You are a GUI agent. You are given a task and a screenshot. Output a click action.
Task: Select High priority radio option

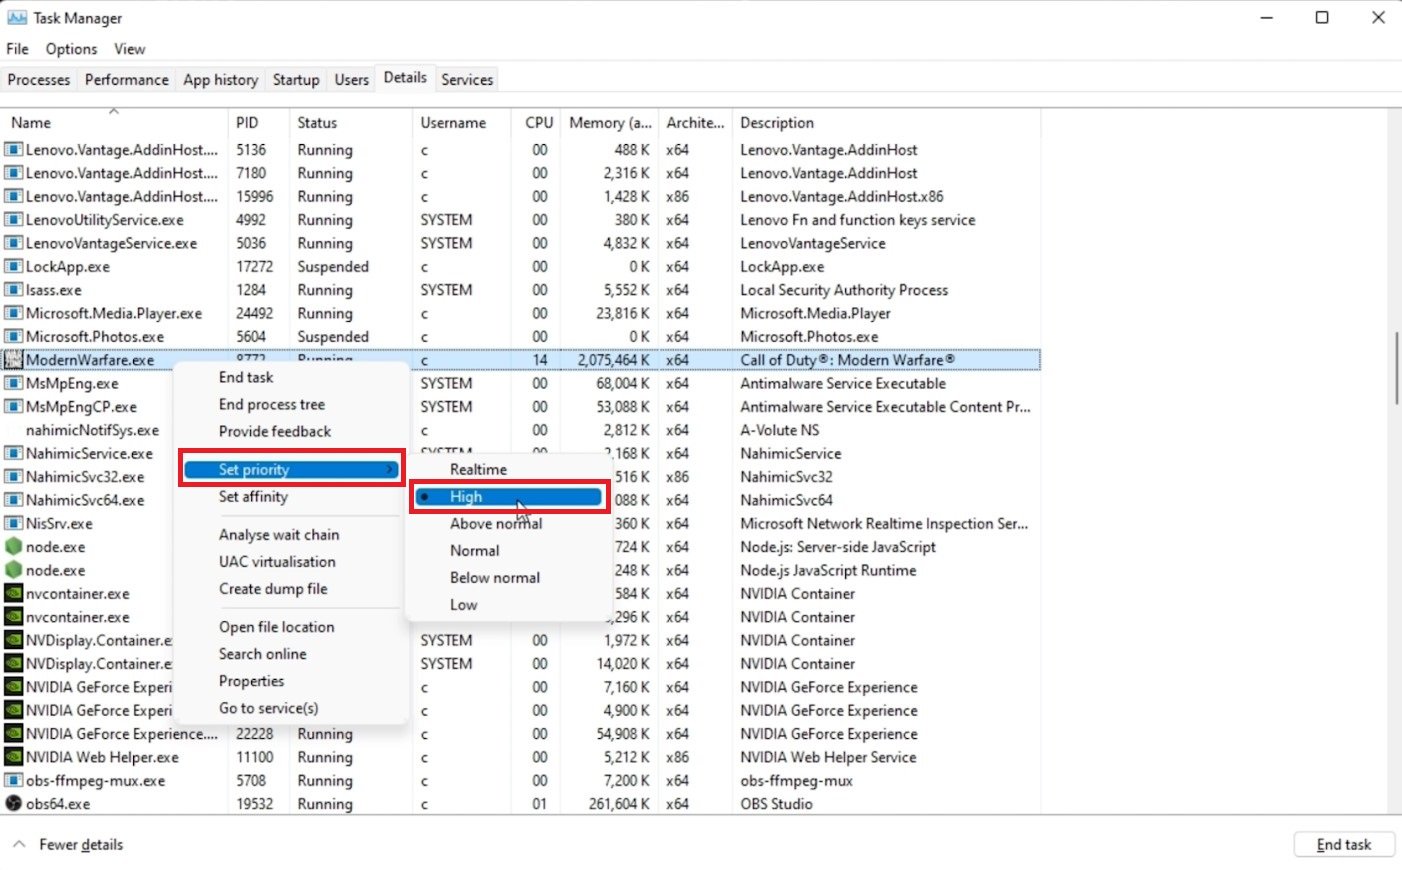click(x=466, y=497)
